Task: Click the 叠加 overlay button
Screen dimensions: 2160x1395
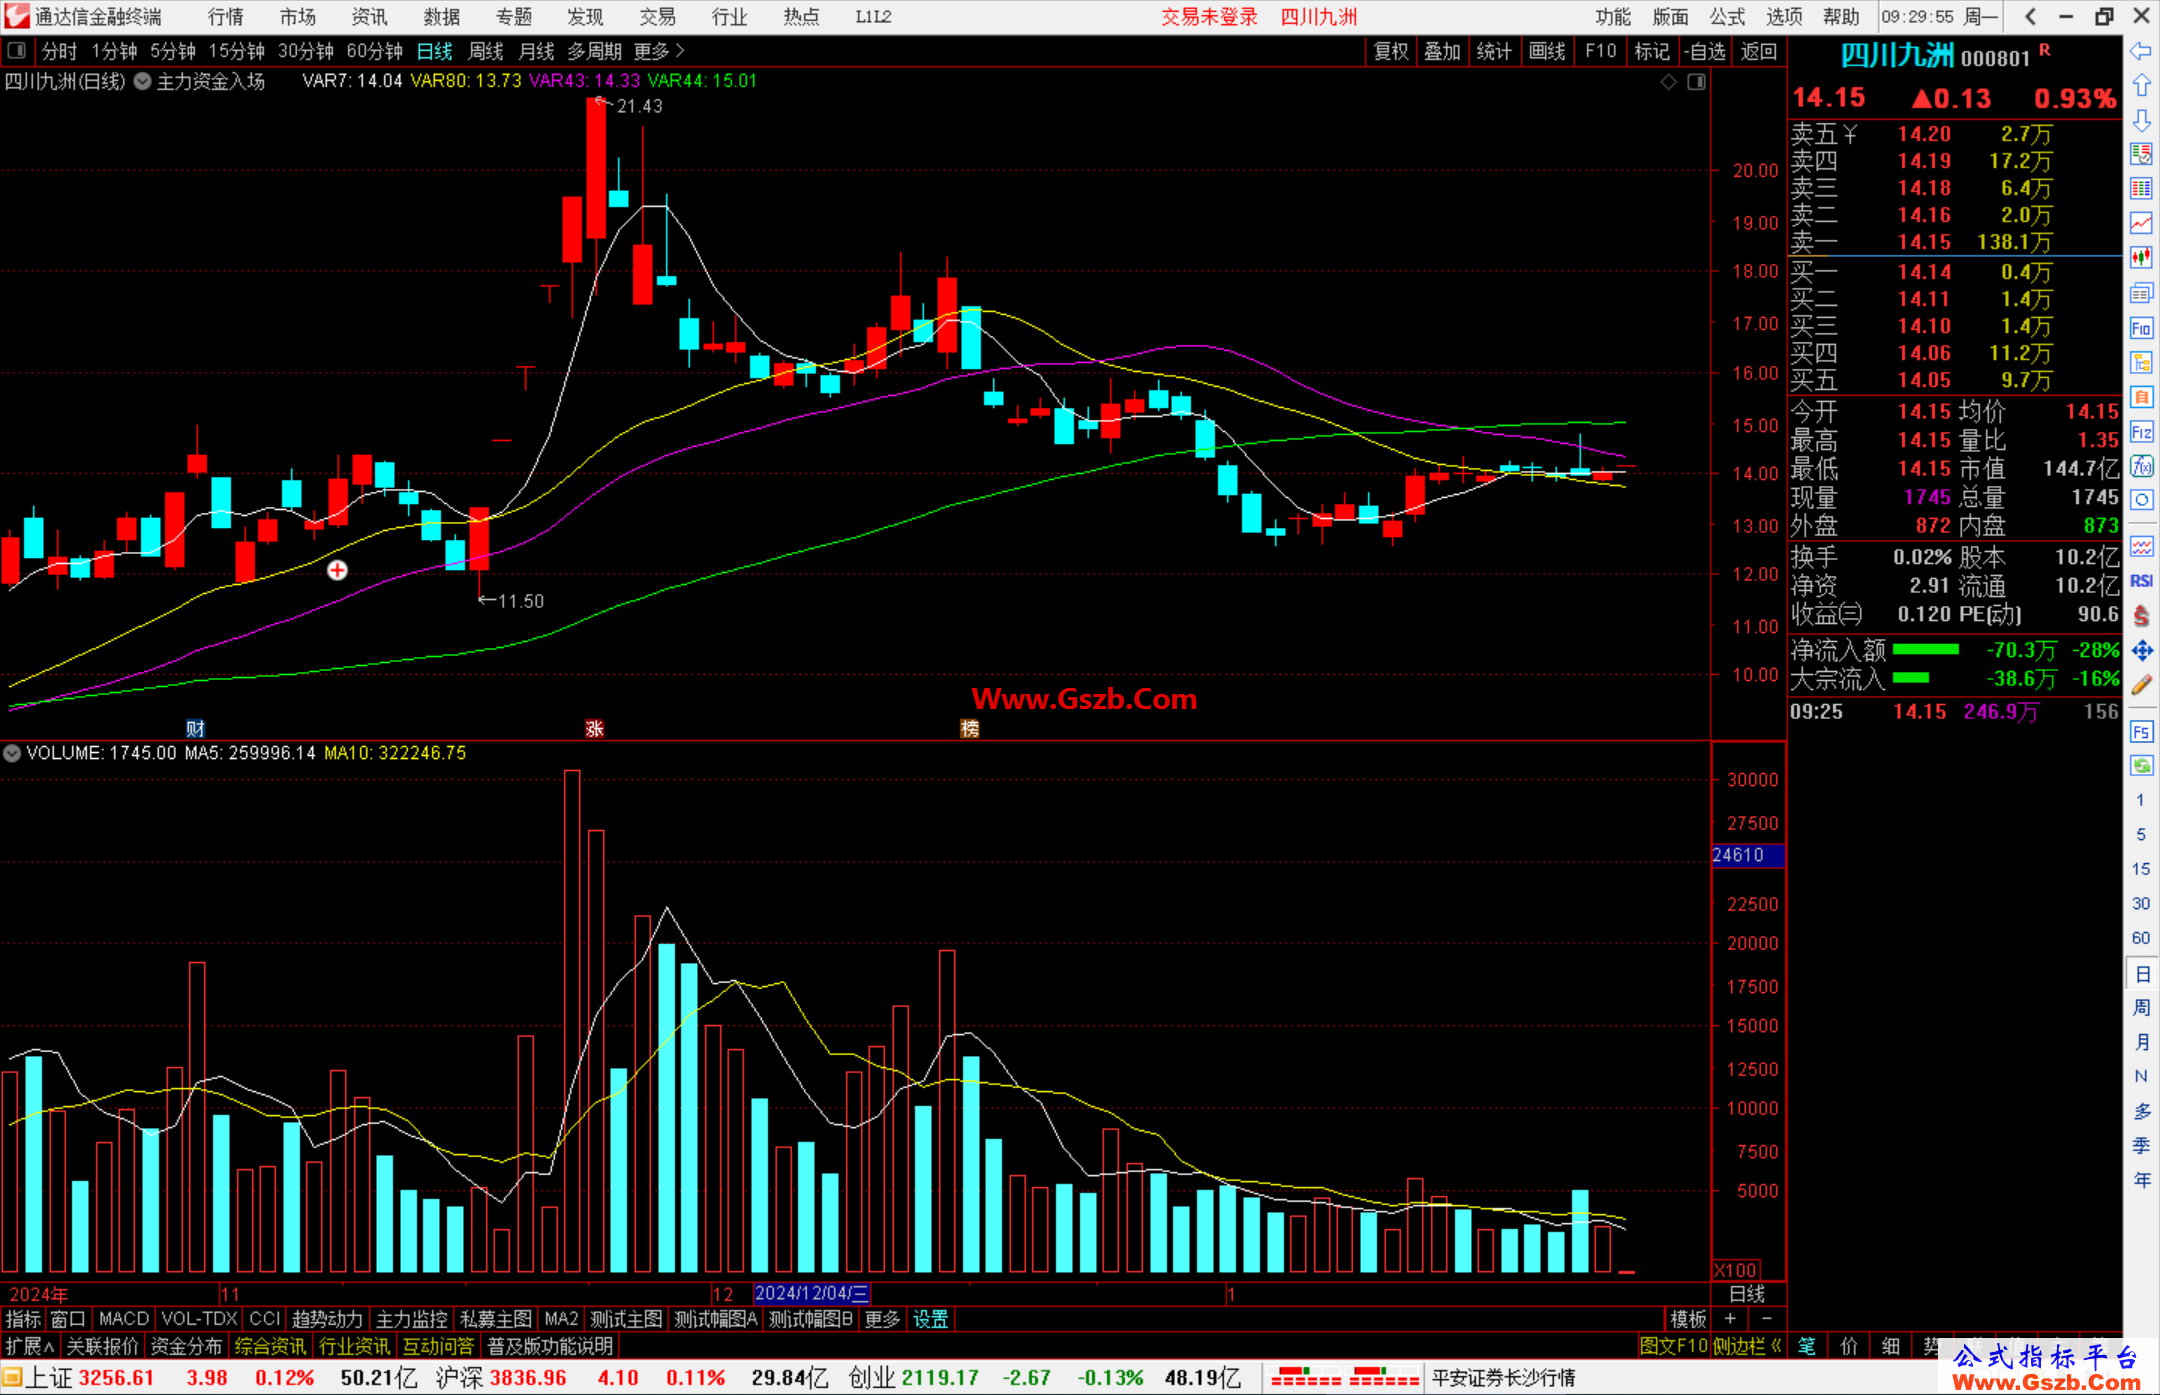Action: [x=1442, y=51]
